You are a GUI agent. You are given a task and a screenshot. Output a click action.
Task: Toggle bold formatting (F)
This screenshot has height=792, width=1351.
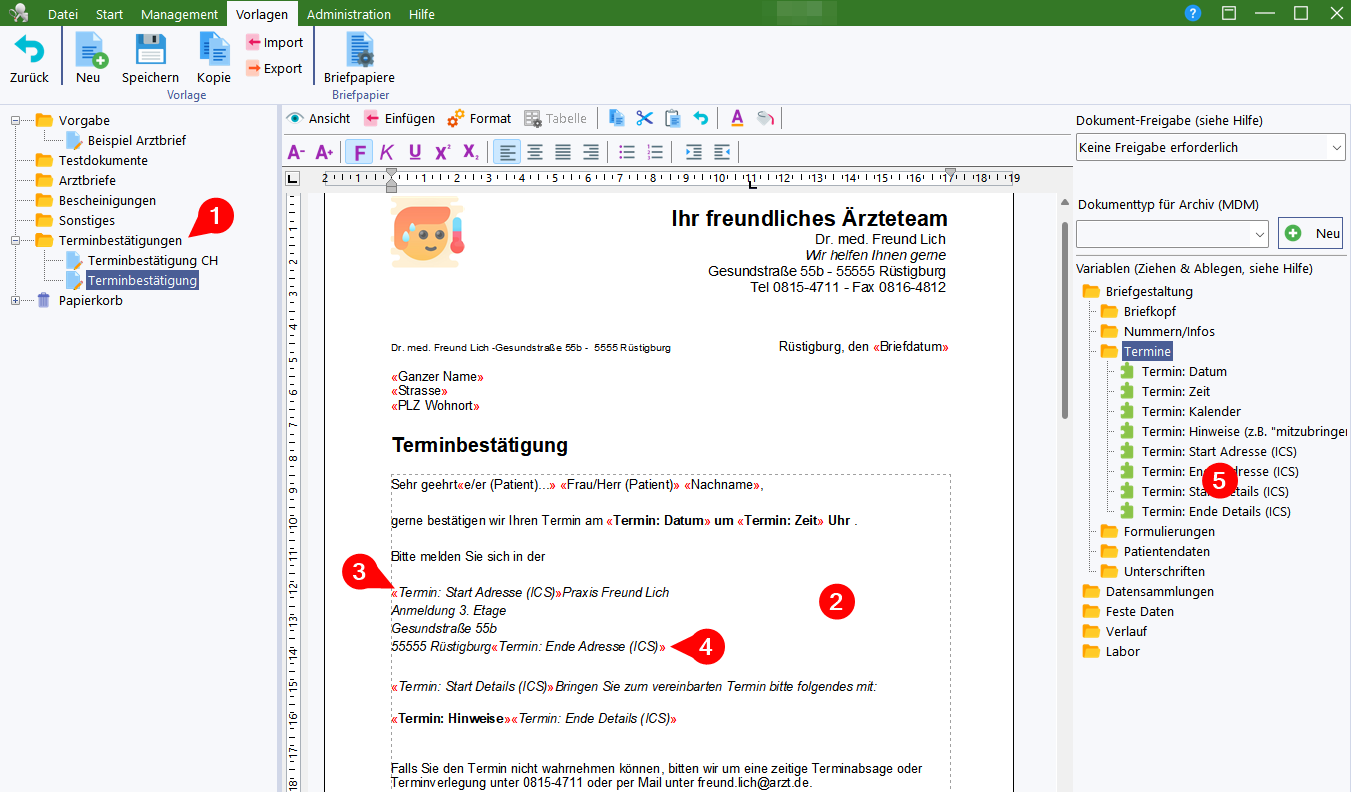tap(358, 152)
